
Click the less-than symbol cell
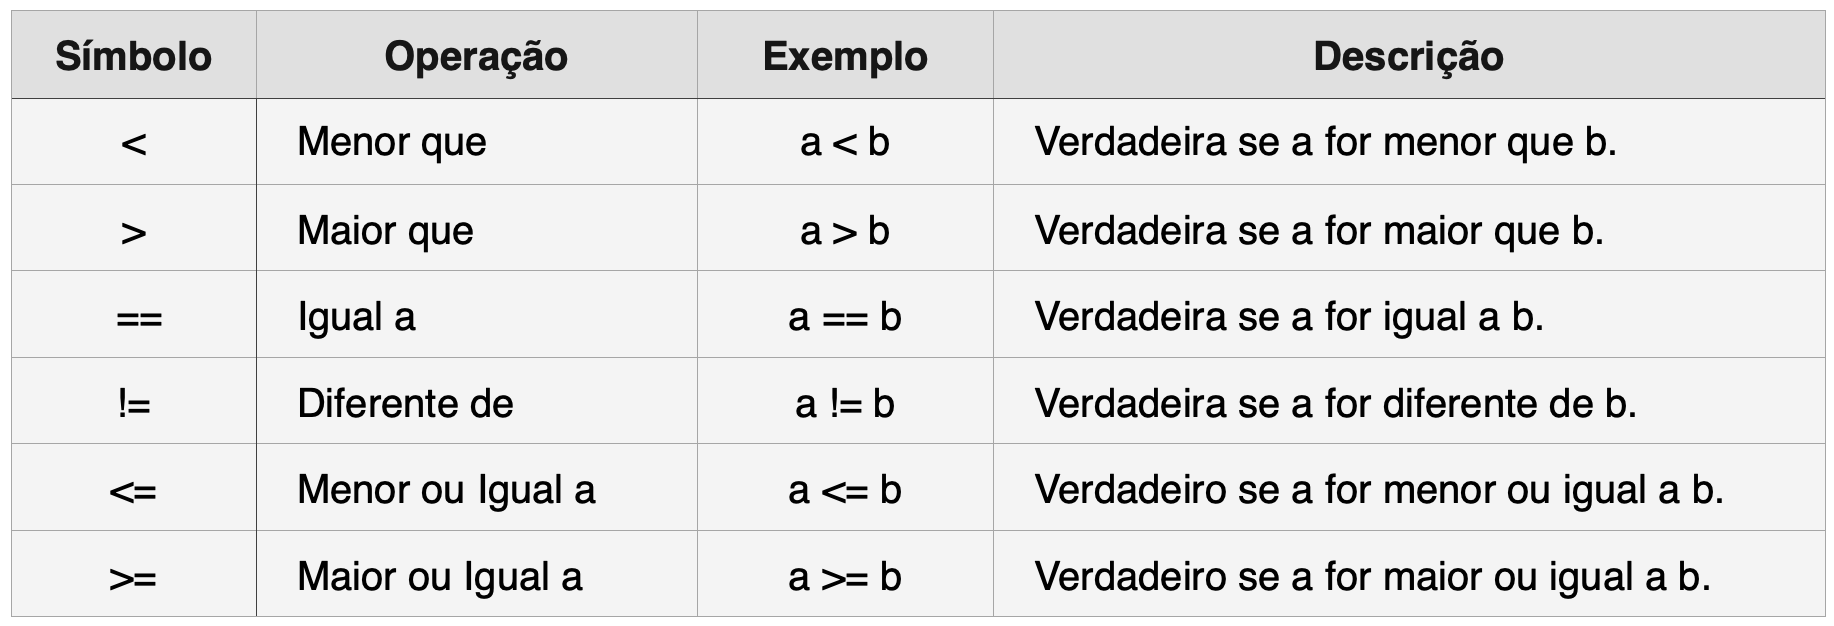(134, 142)
